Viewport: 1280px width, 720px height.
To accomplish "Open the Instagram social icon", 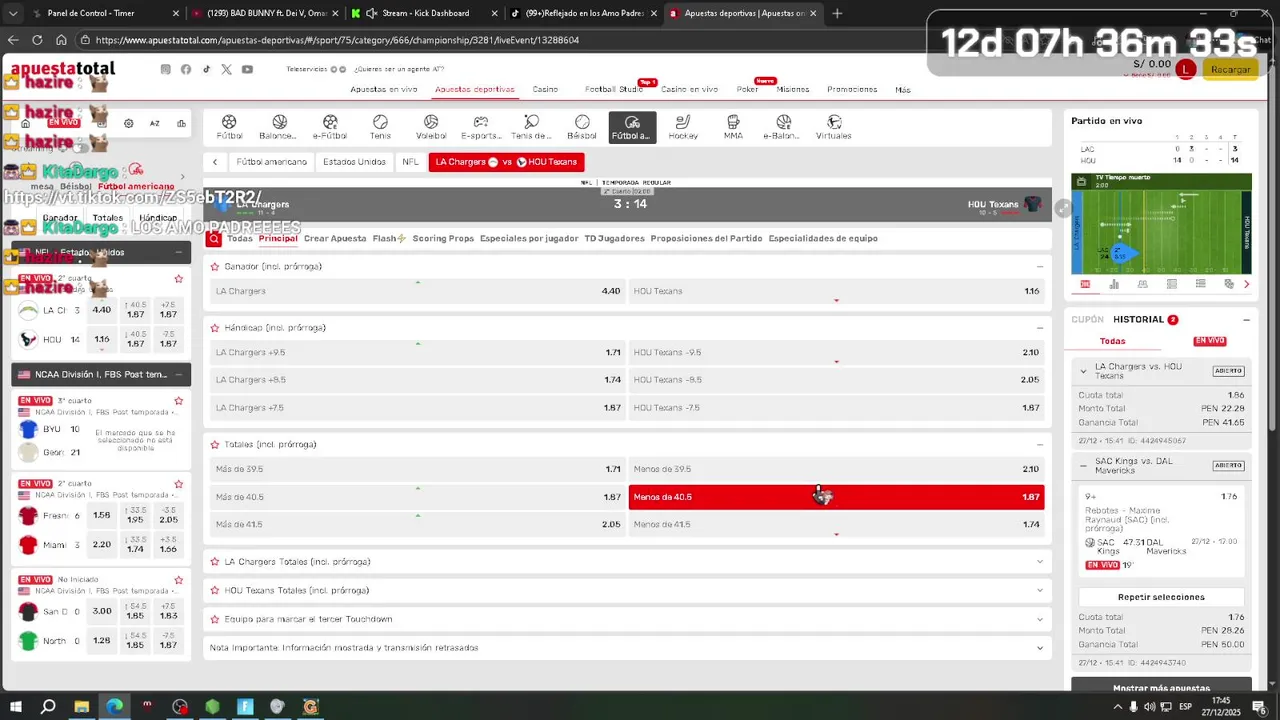I will click(x=165, y=69).
